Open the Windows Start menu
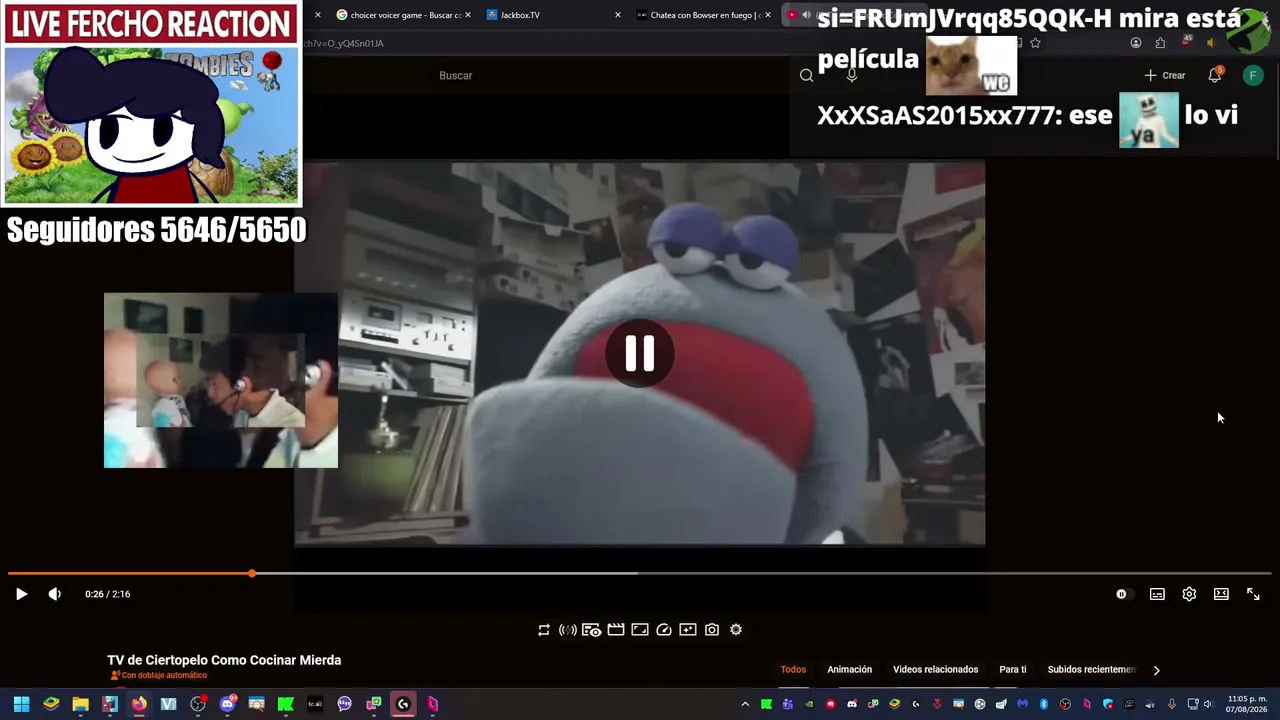This screenshot has height=720, width=1280. (21, 704)
